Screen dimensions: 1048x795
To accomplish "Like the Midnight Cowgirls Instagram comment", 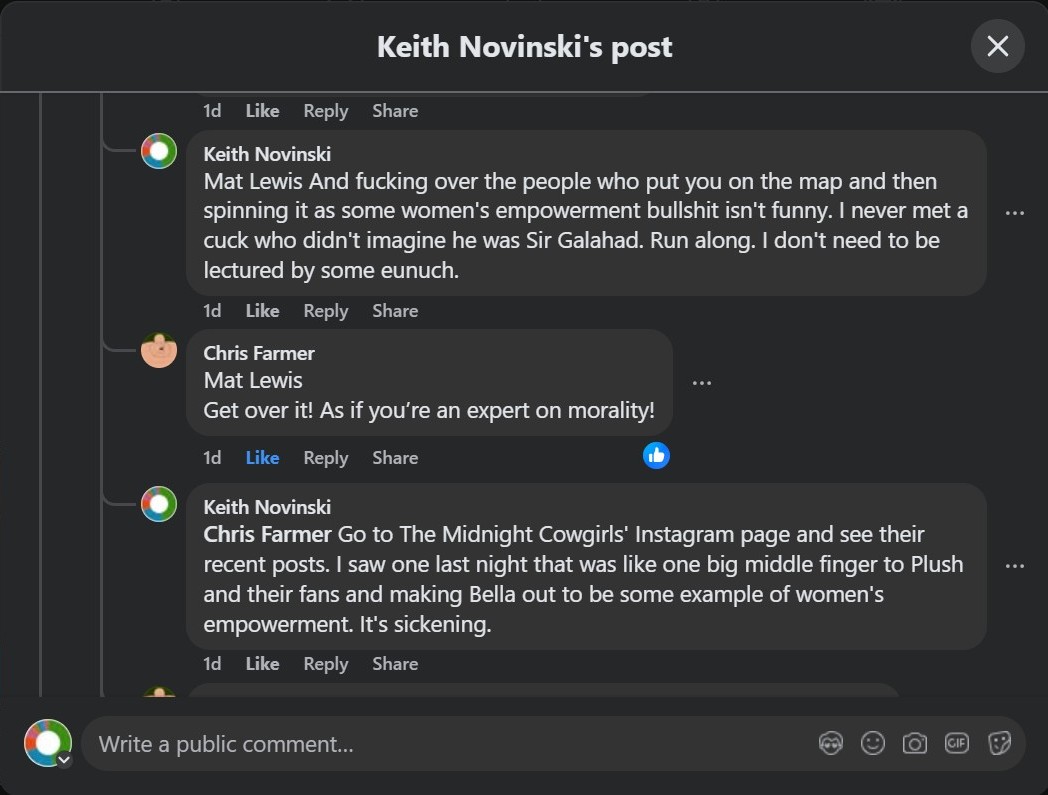I will click(x=262, y=664).
